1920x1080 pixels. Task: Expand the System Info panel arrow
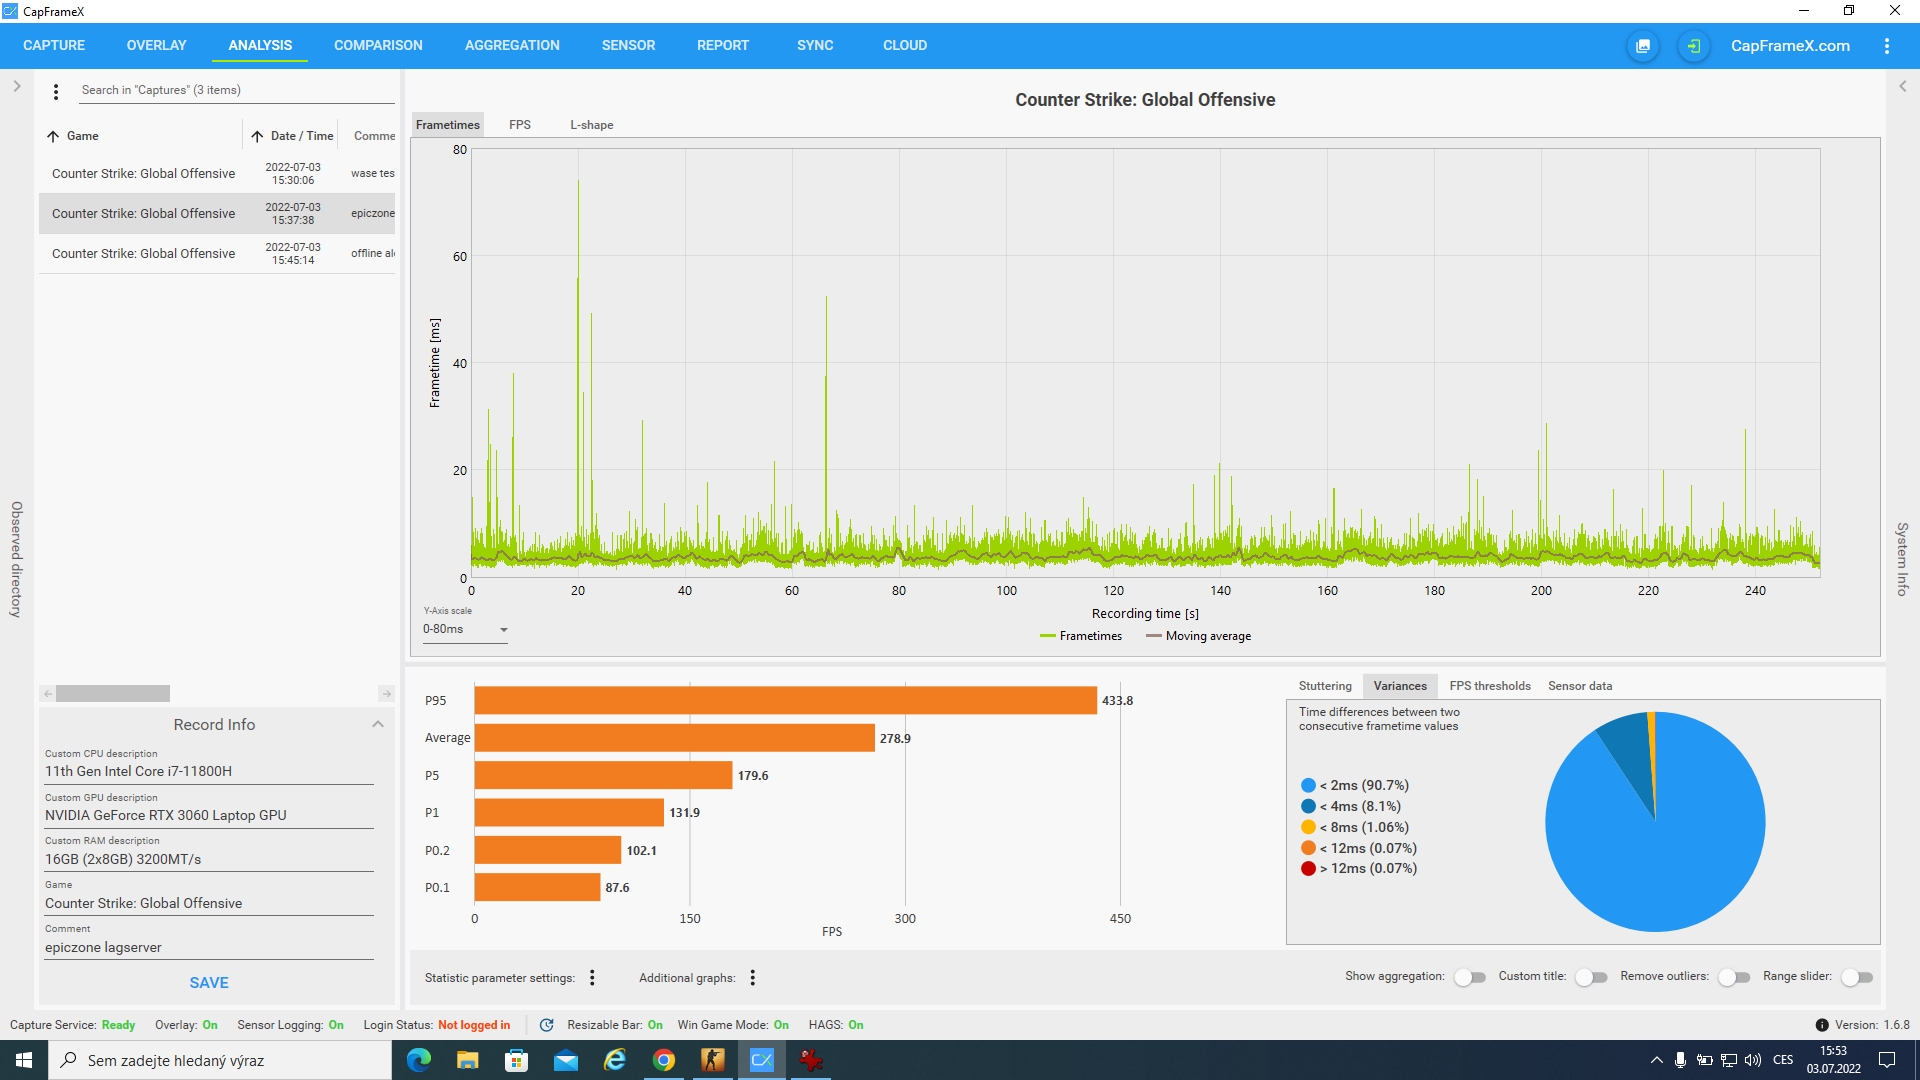pyautogui.click(x=1903, y=86)
